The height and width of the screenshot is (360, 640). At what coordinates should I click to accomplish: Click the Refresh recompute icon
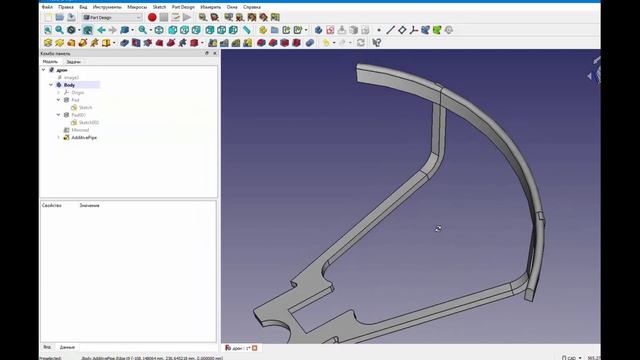point(361,43)
